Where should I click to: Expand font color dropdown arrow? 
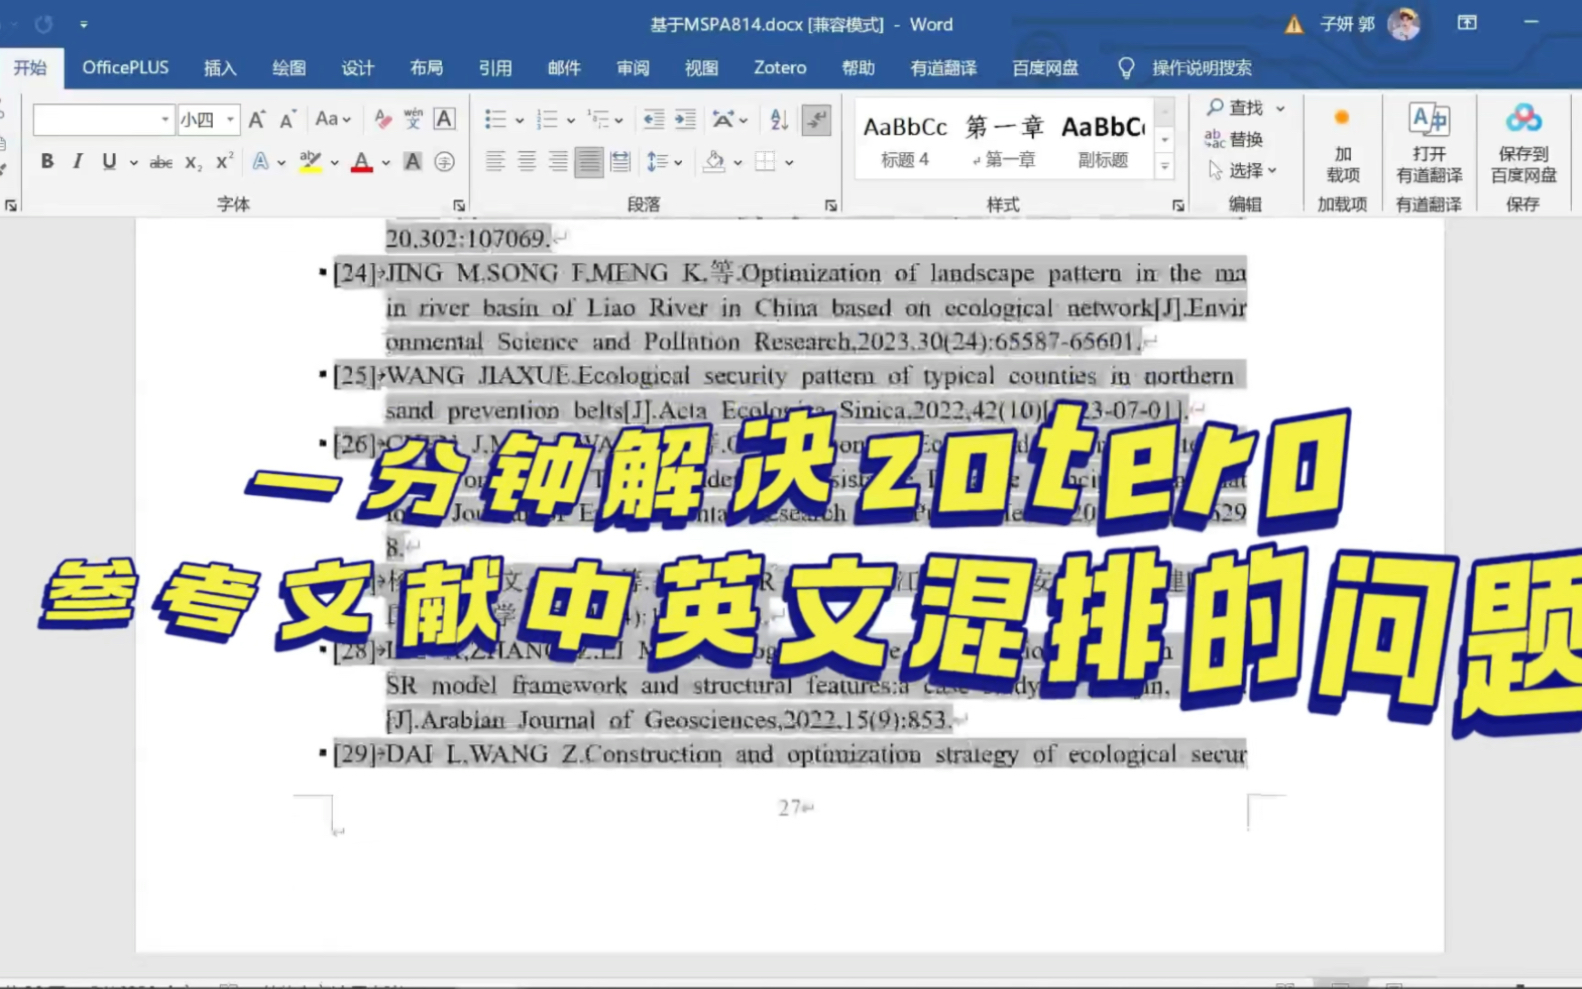coord(386,163)
